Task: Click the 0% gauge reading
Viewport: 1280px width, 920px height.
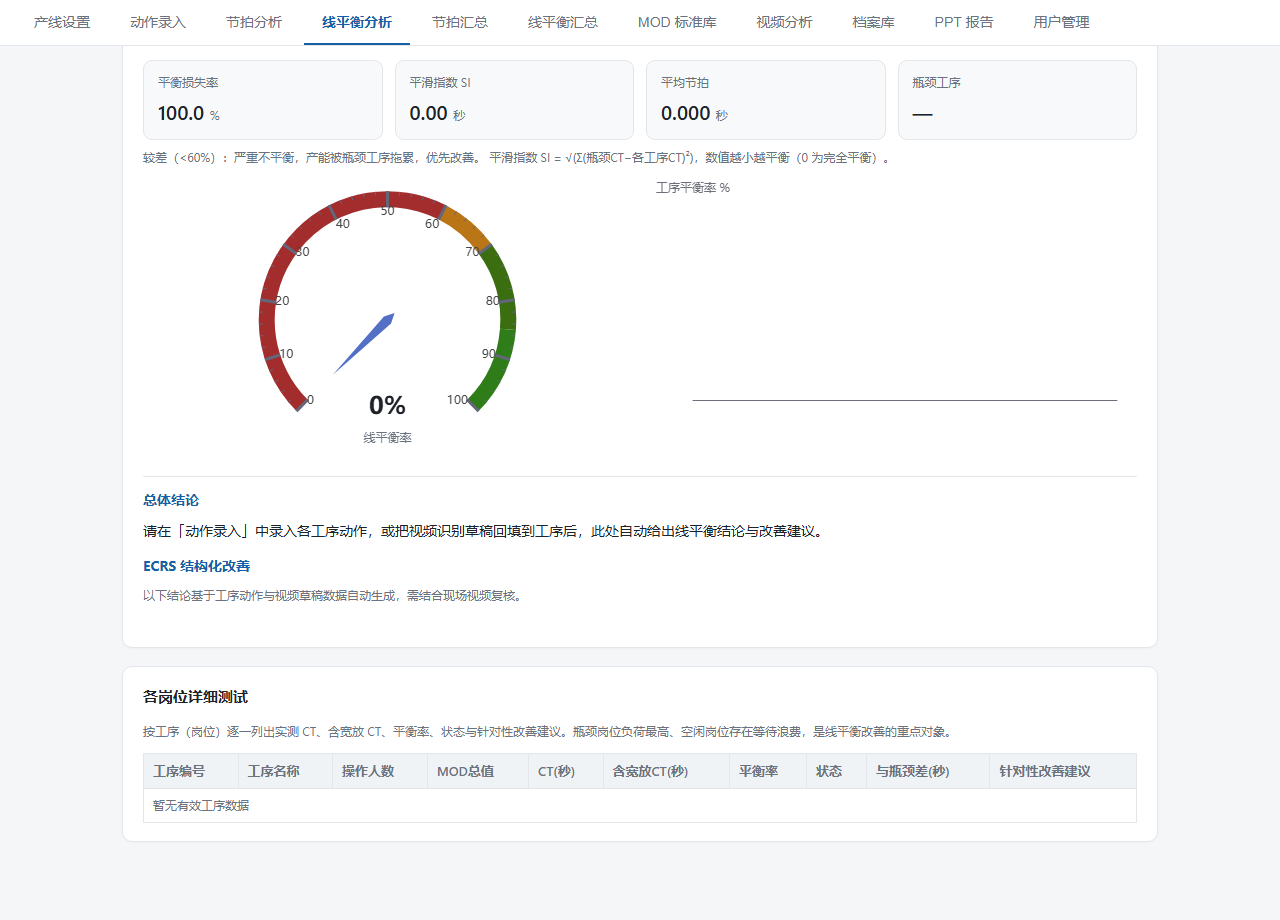Action: click(x=387, y=405)
